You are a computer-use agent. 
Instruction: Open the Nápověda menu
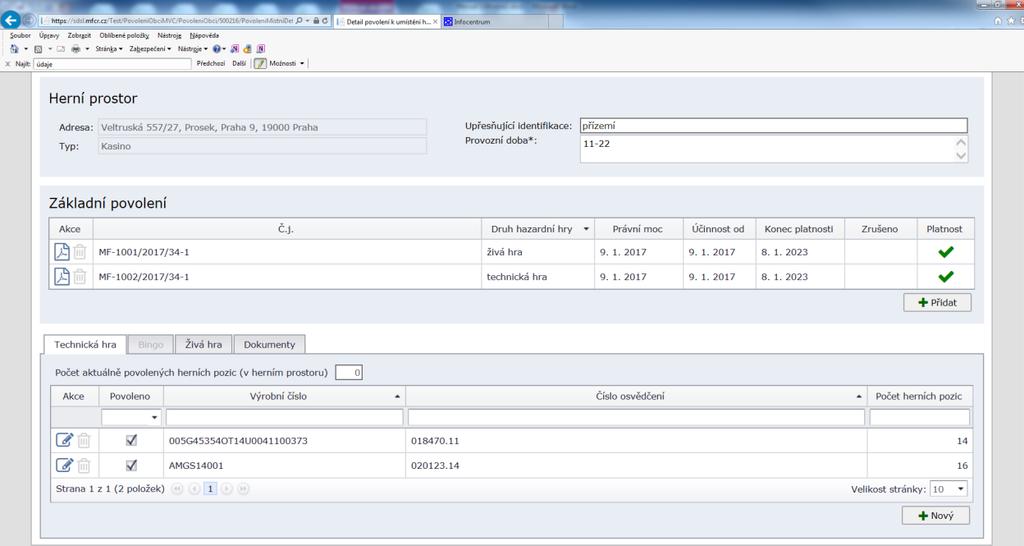[x=204, y=35]
